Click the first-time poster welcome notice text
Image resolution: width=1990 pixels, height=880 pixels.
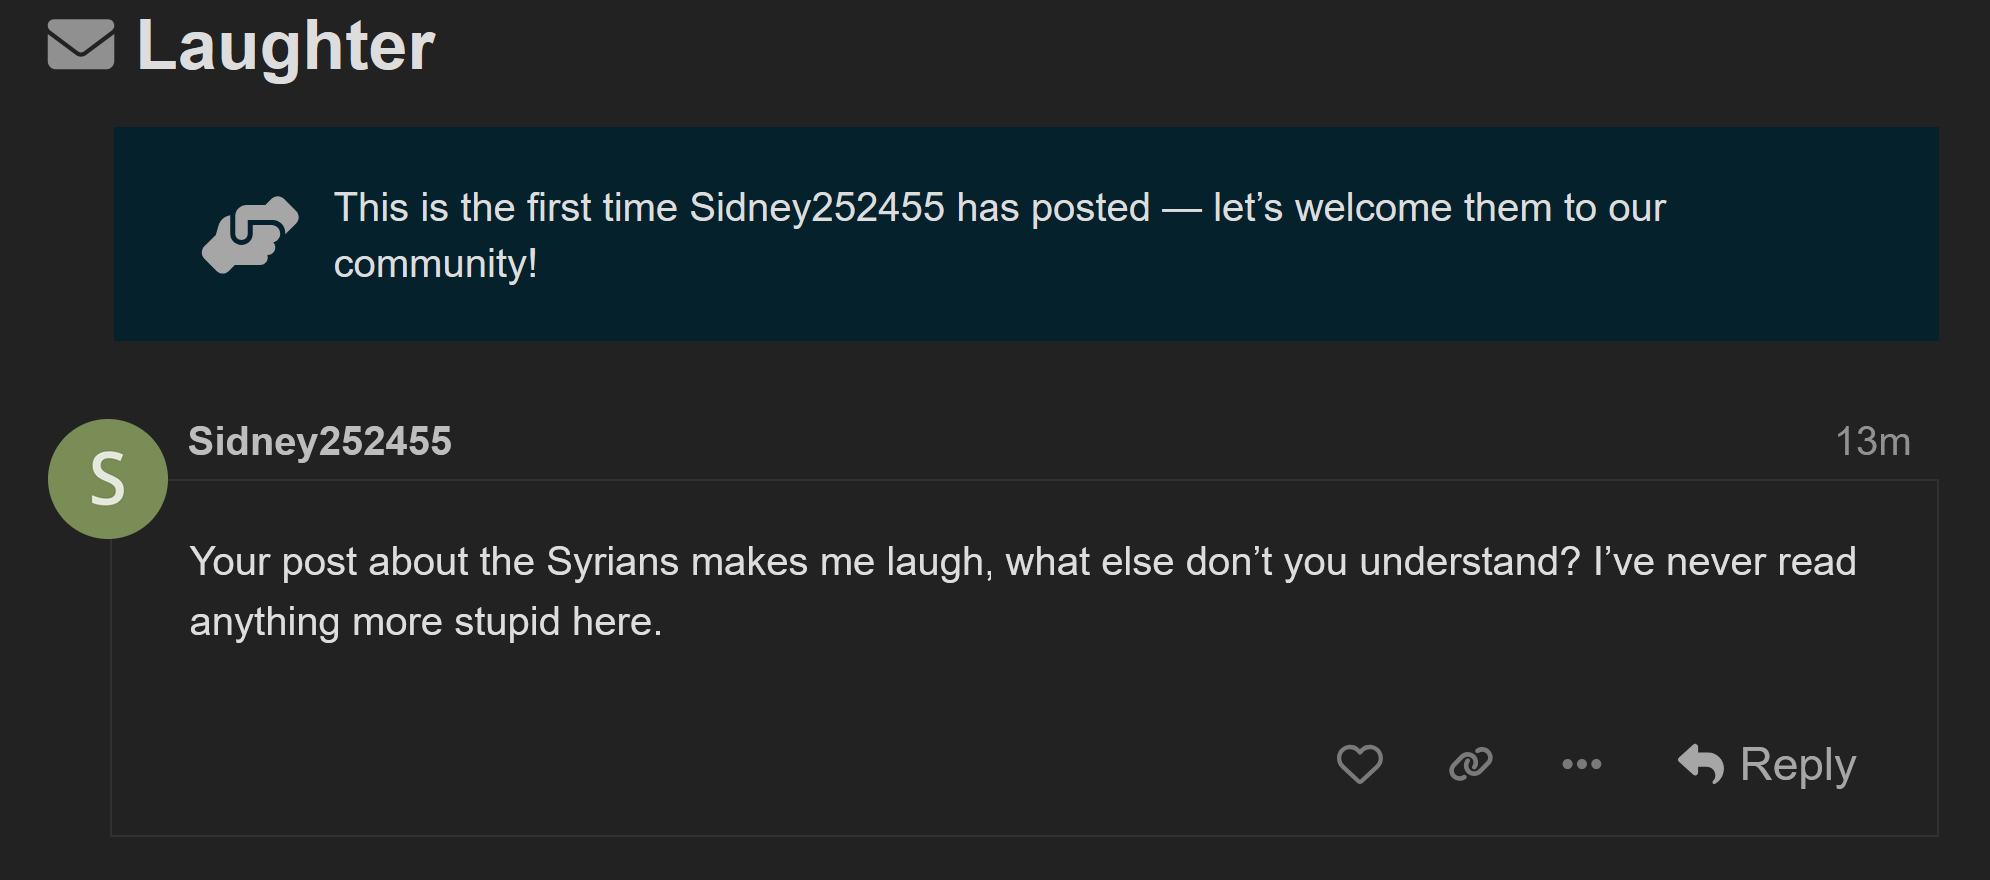(999, 235)
